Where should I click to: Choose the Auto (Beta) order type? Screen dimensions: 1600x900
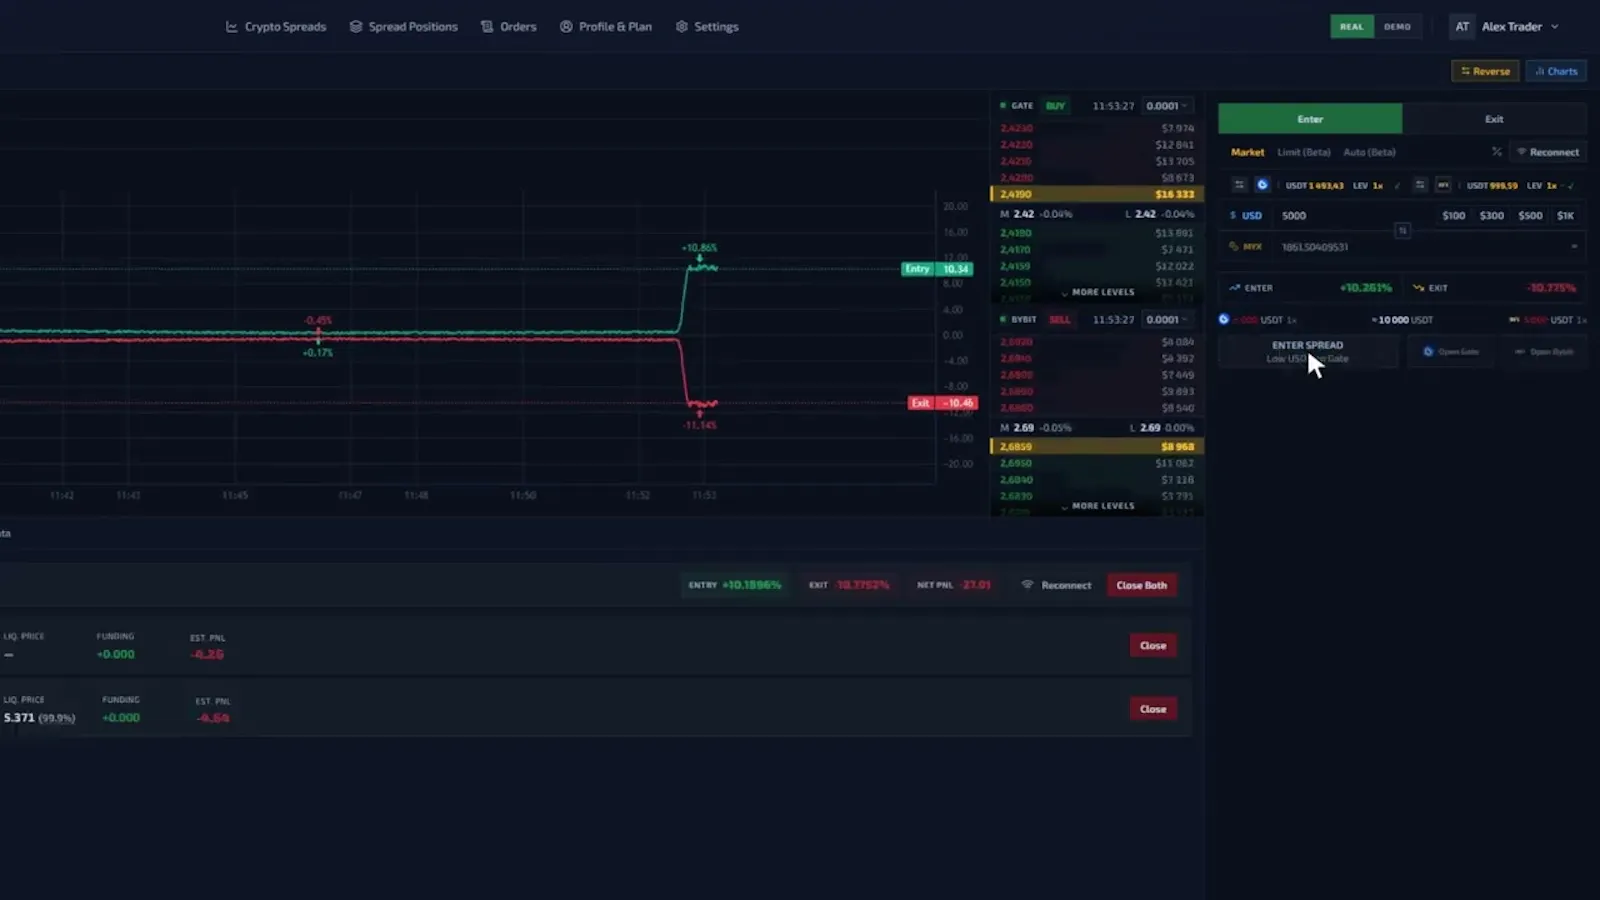coord(1369,152)
